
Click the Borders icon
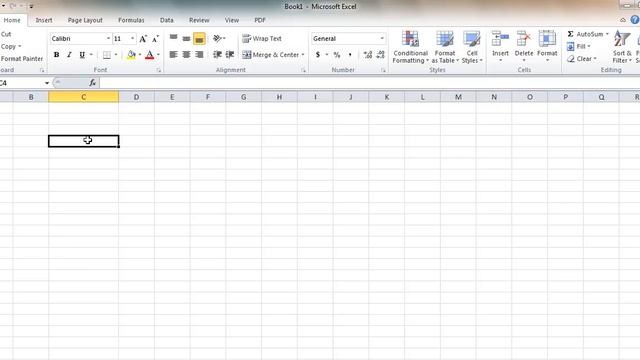tap(107, 55)
